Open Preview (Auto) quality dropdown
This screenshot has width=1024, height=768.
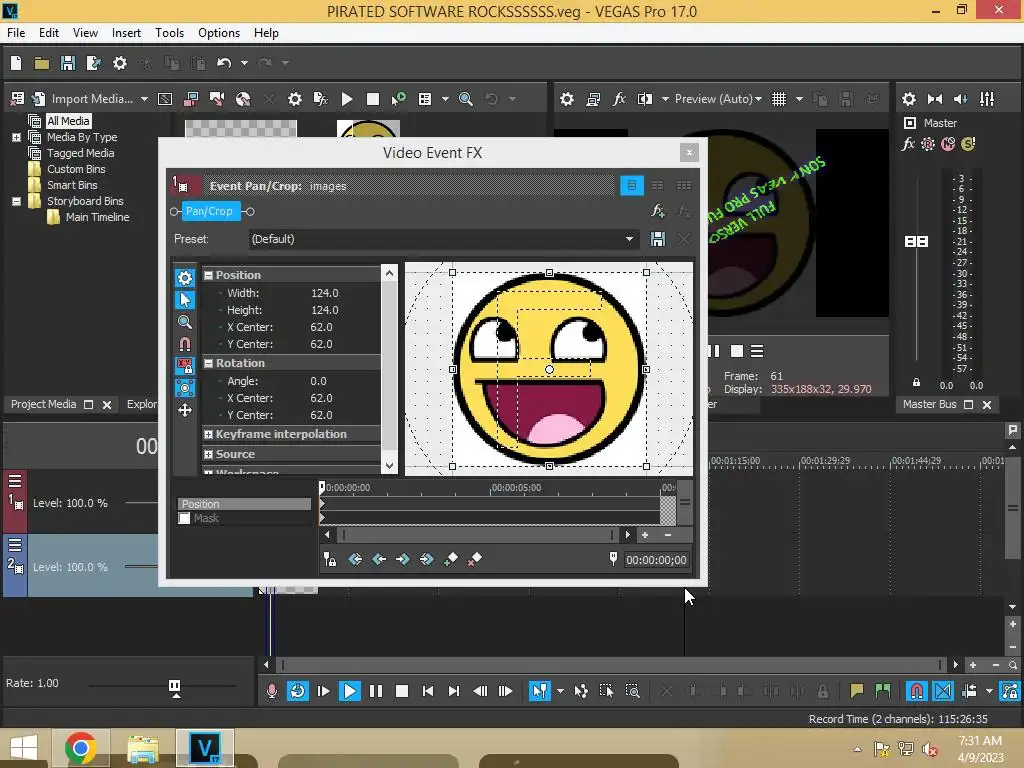(x=718, y=99)
